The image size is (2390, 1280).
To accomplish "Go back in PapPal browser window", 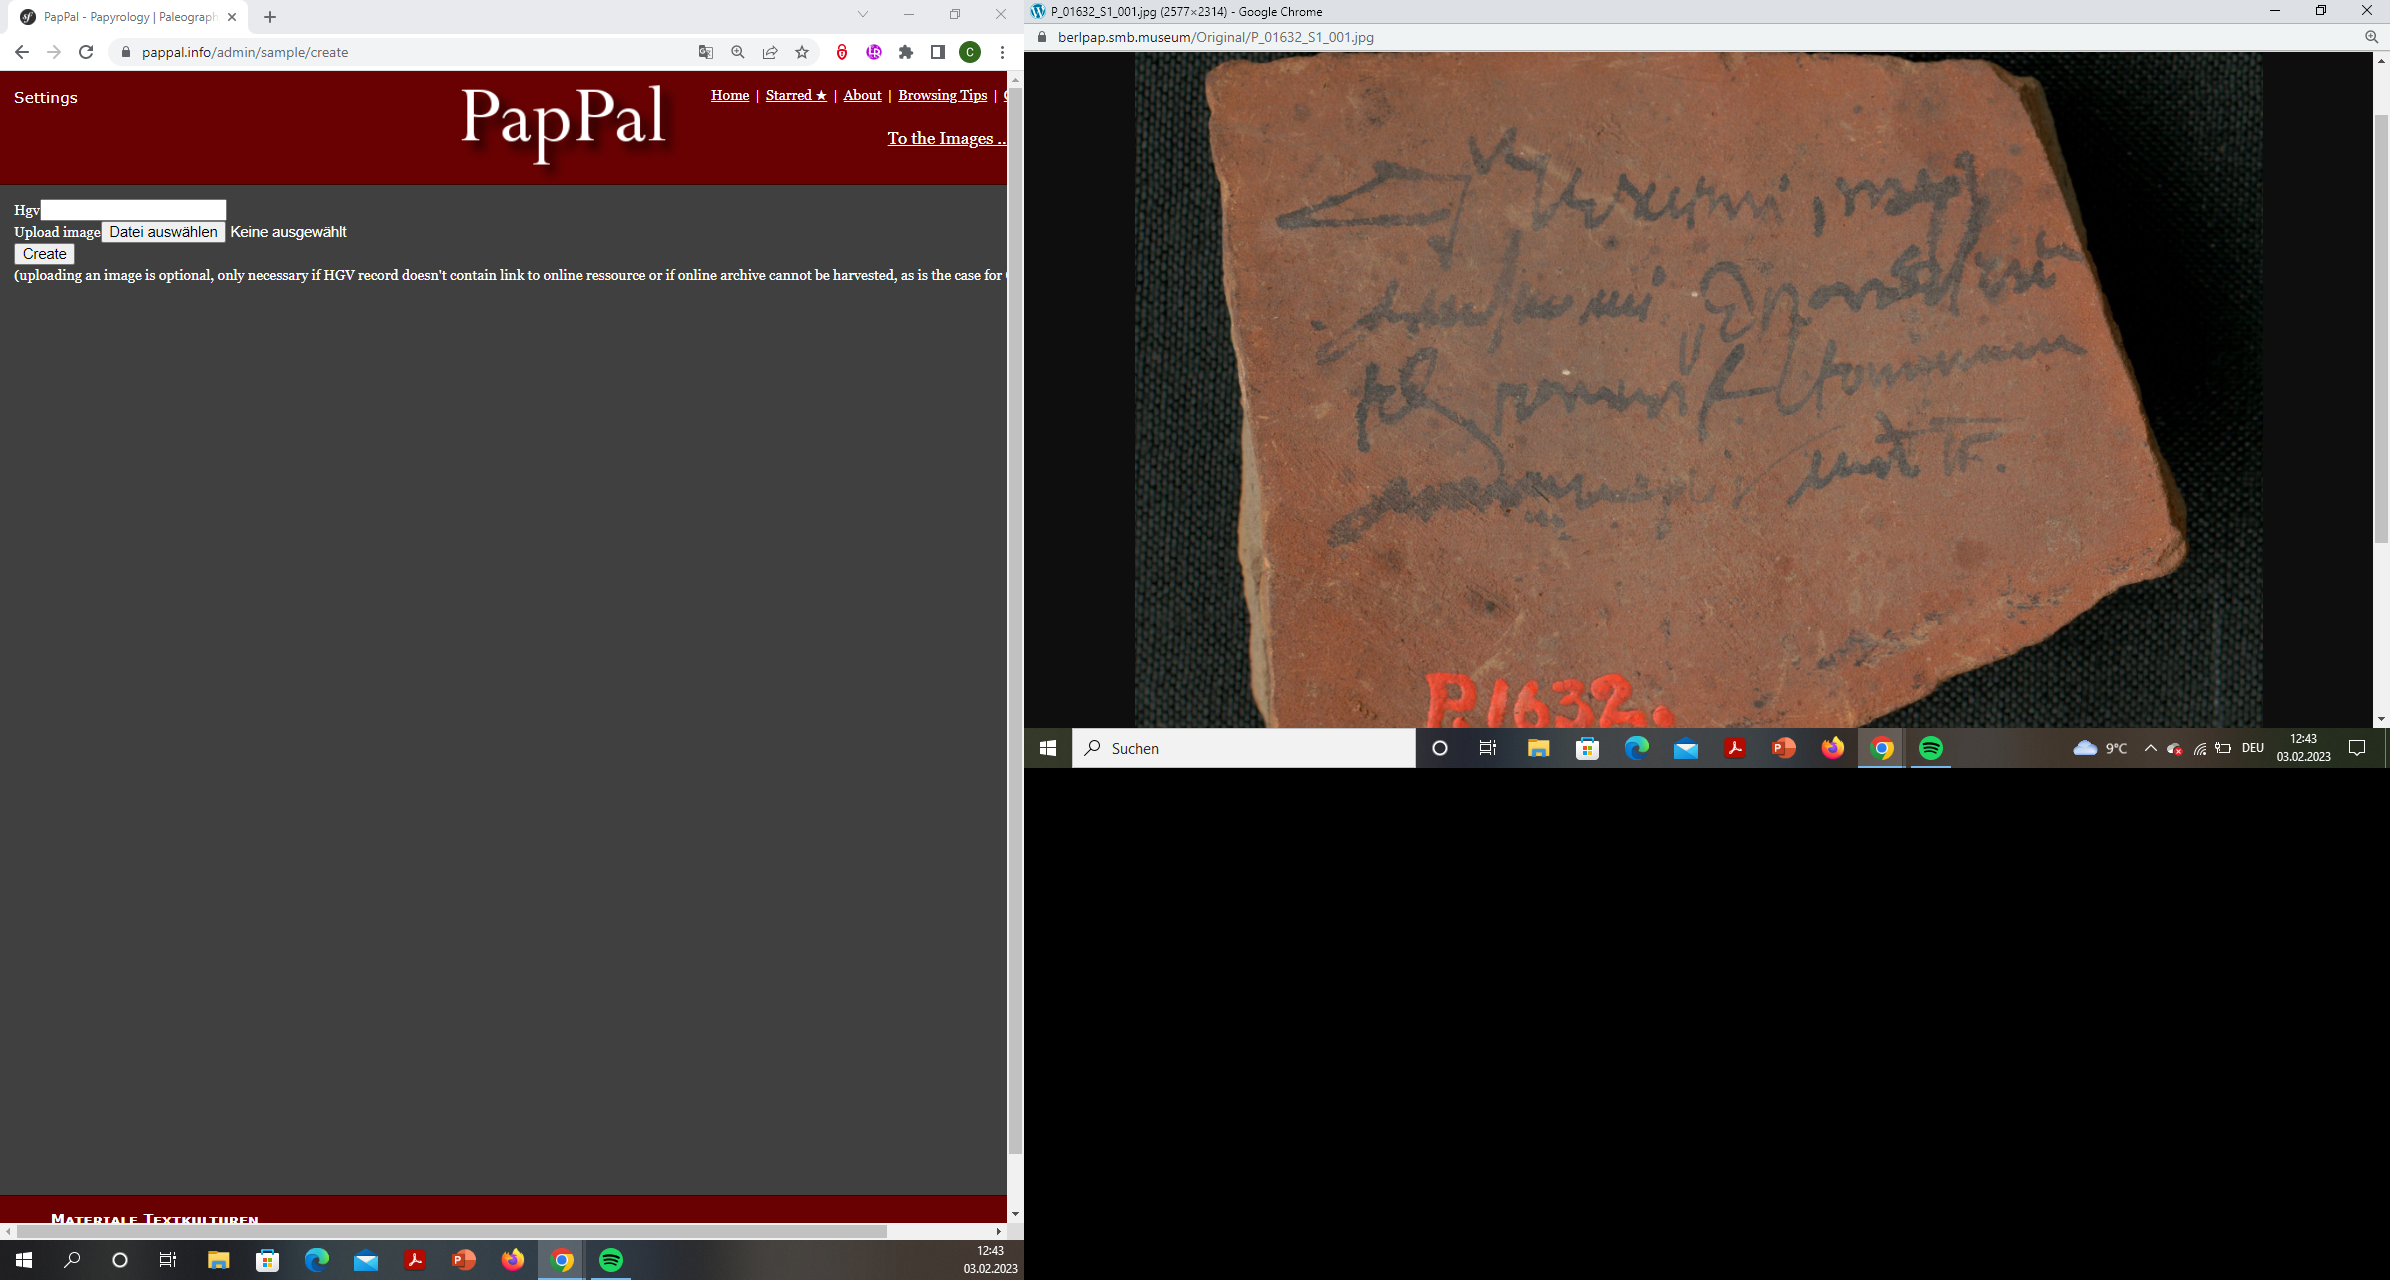I will [x=22, y=52].
